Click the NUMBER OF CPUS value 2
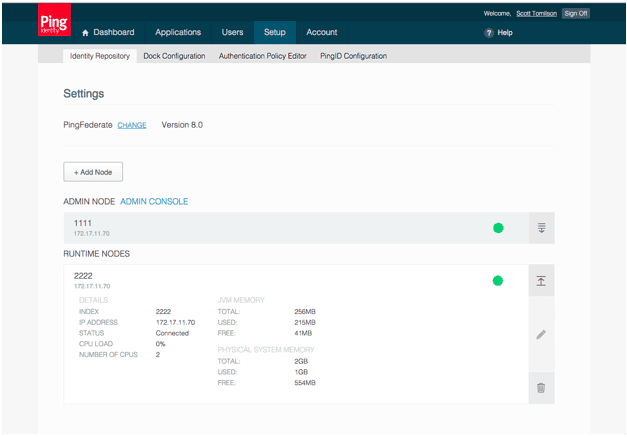The image size is (627, 437). (x=158, y=355)
